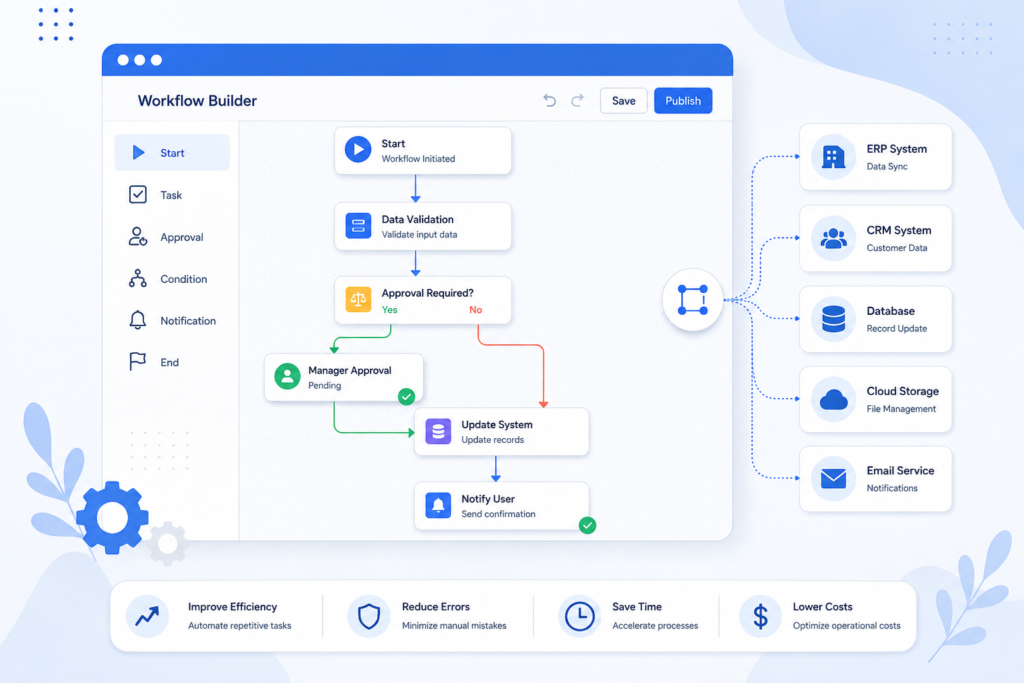This screenshot has width=1024, height=683.
Task: Click the green checkmark on Manager Approval node
Action: 406,396
